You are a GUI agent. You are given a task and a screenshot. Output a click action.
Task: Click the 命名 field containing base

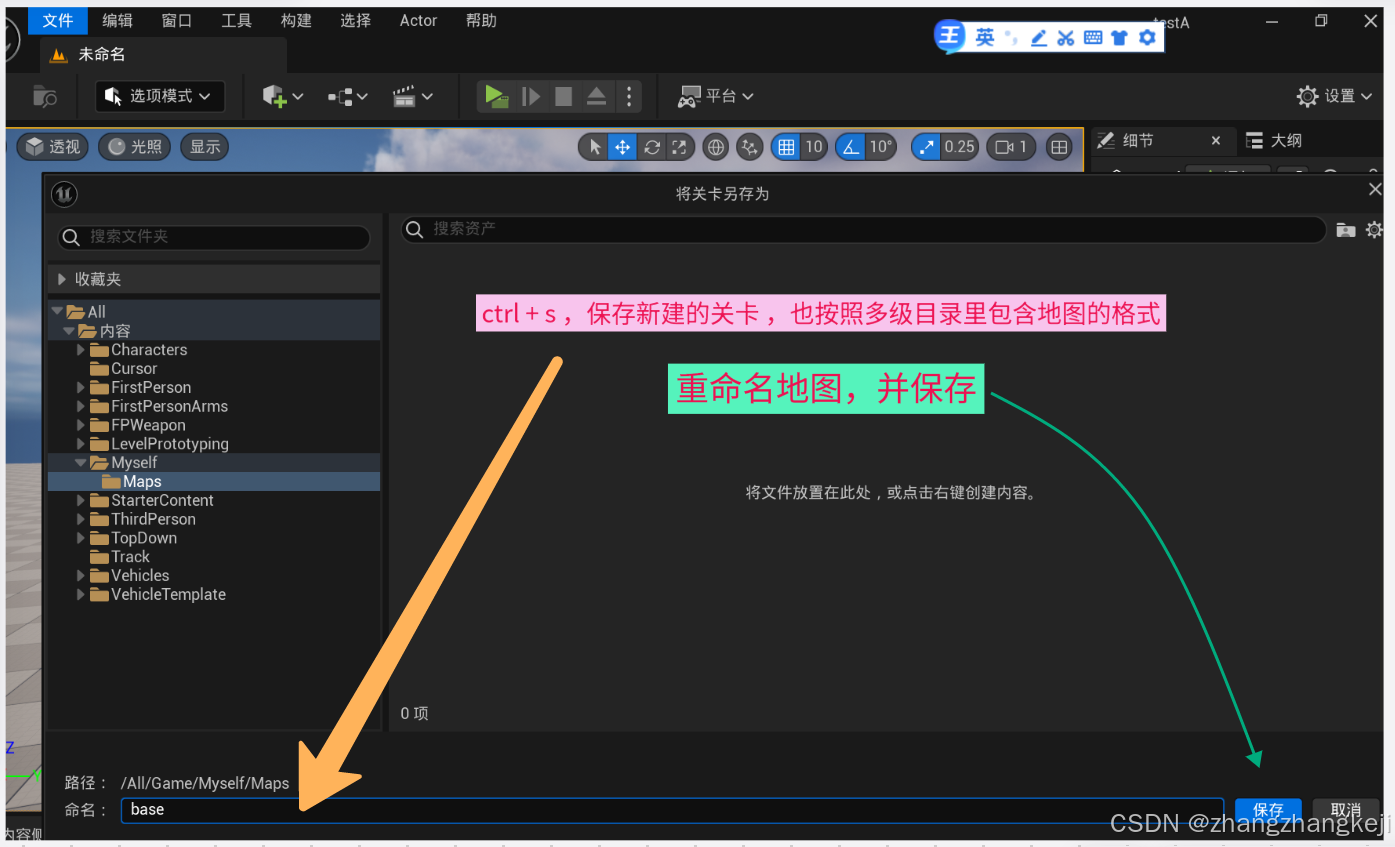[x=400, y=809]
